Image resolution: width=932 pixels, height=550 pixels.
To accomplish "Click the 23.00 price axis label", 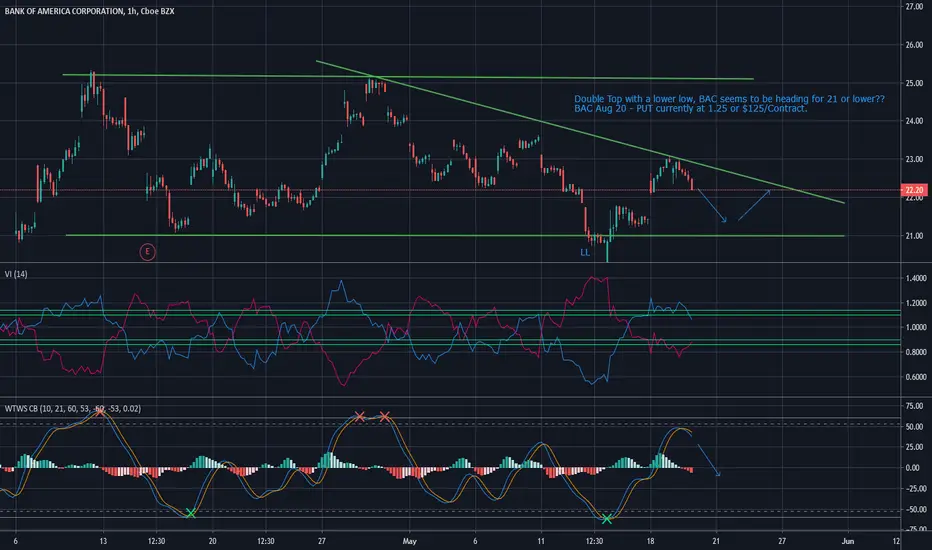I will tap(914, 159).
